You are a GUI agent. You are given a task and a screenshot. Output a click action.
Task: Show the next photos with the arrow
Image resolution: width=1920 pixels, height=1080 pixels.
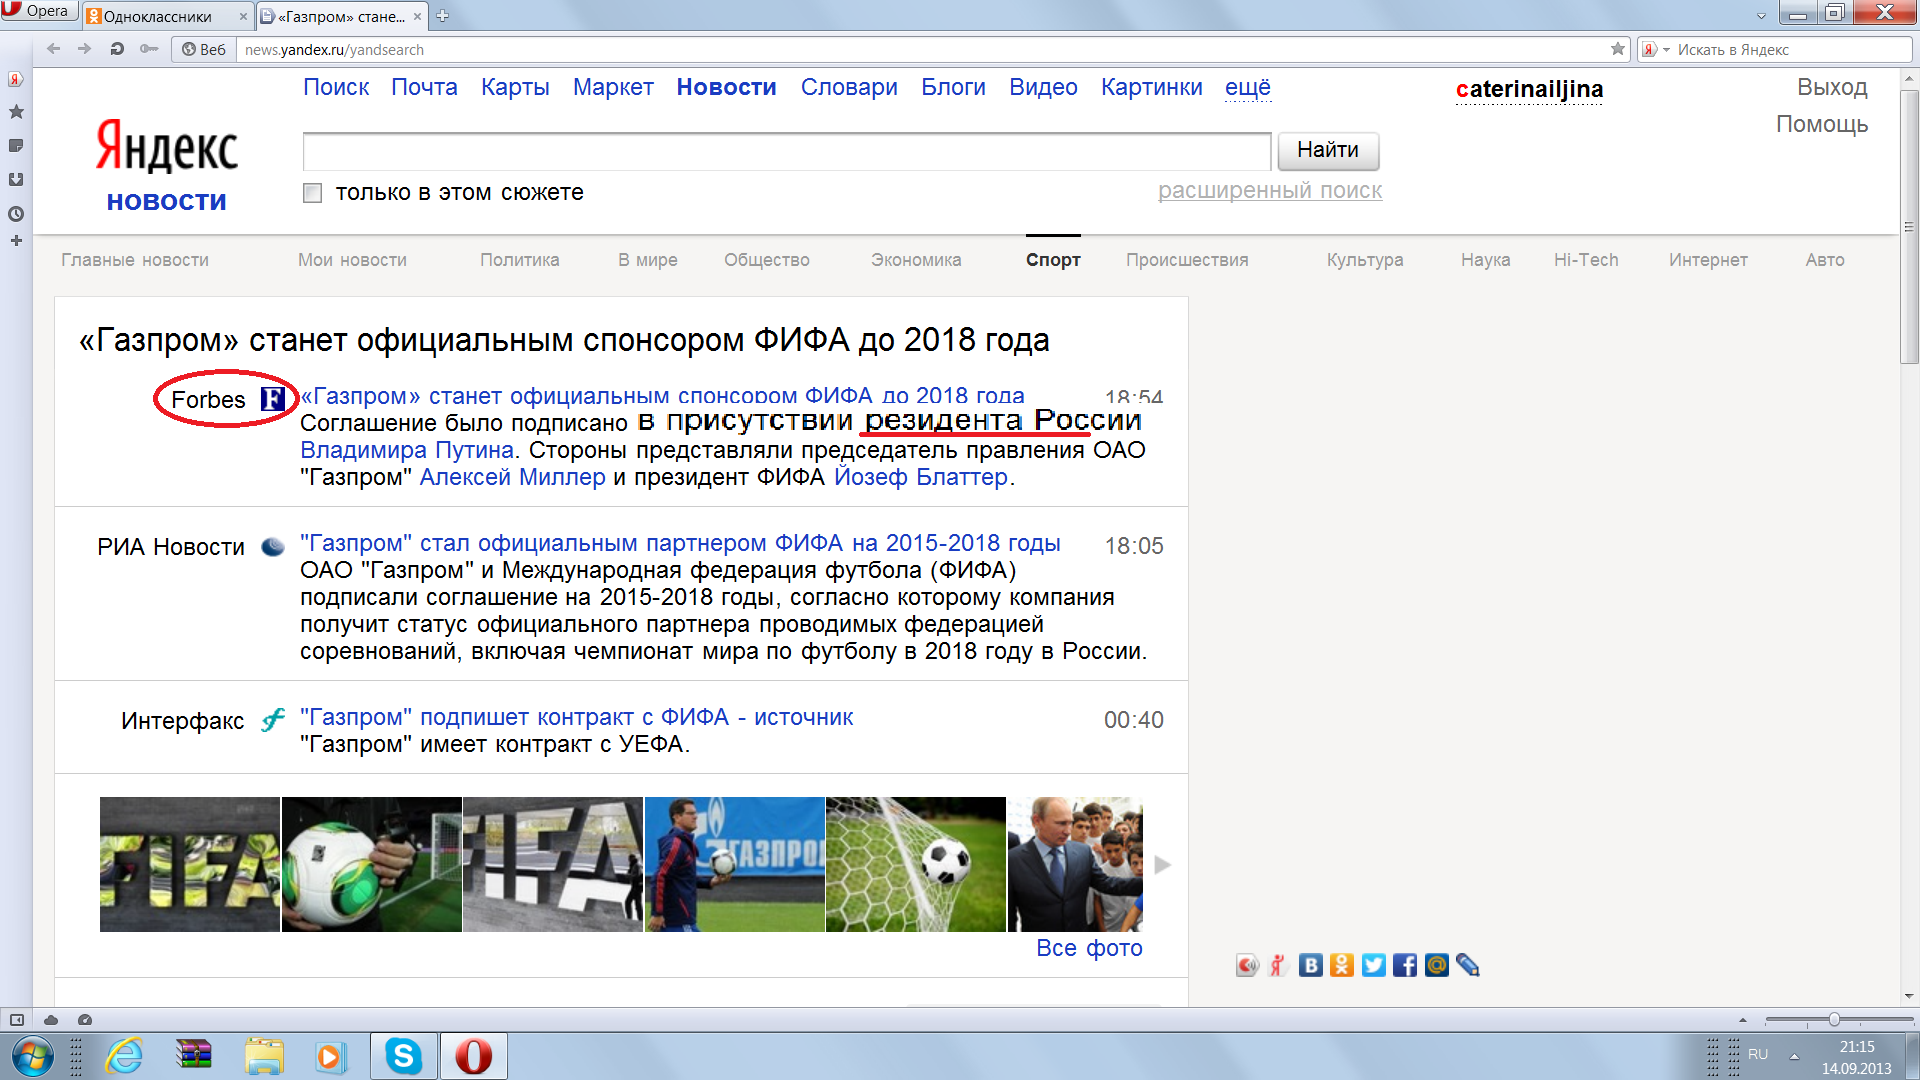pos(1162,865)
